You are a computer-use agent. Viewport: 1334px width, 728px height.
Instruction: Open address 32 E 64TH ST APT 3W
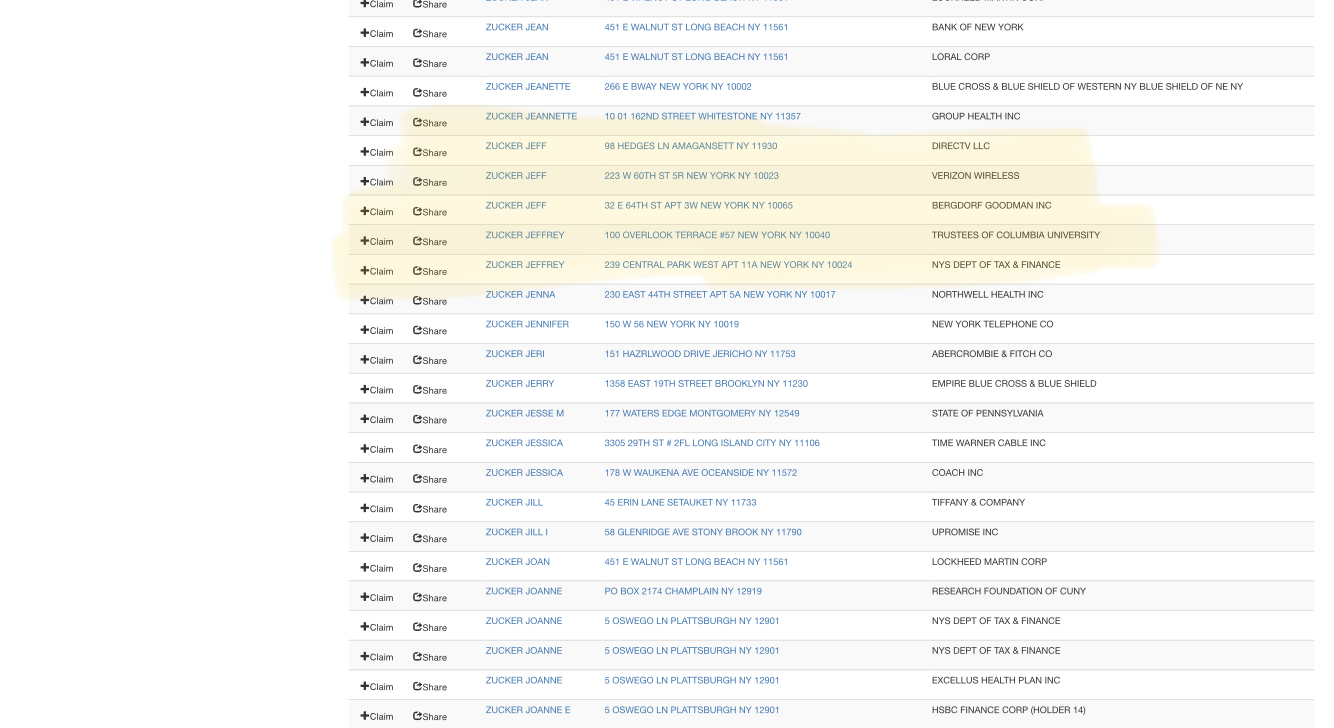(x=698, y=206)
